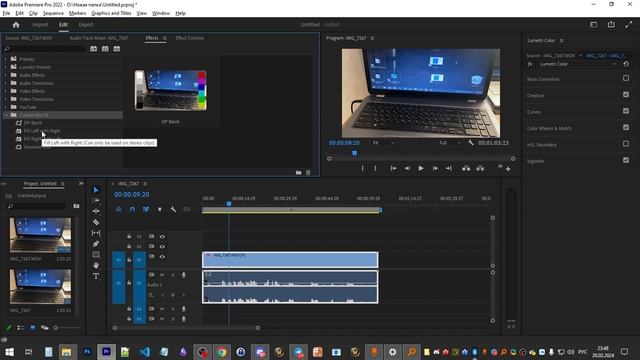Select the Selection tool arrow

click(x=96, y=190)
